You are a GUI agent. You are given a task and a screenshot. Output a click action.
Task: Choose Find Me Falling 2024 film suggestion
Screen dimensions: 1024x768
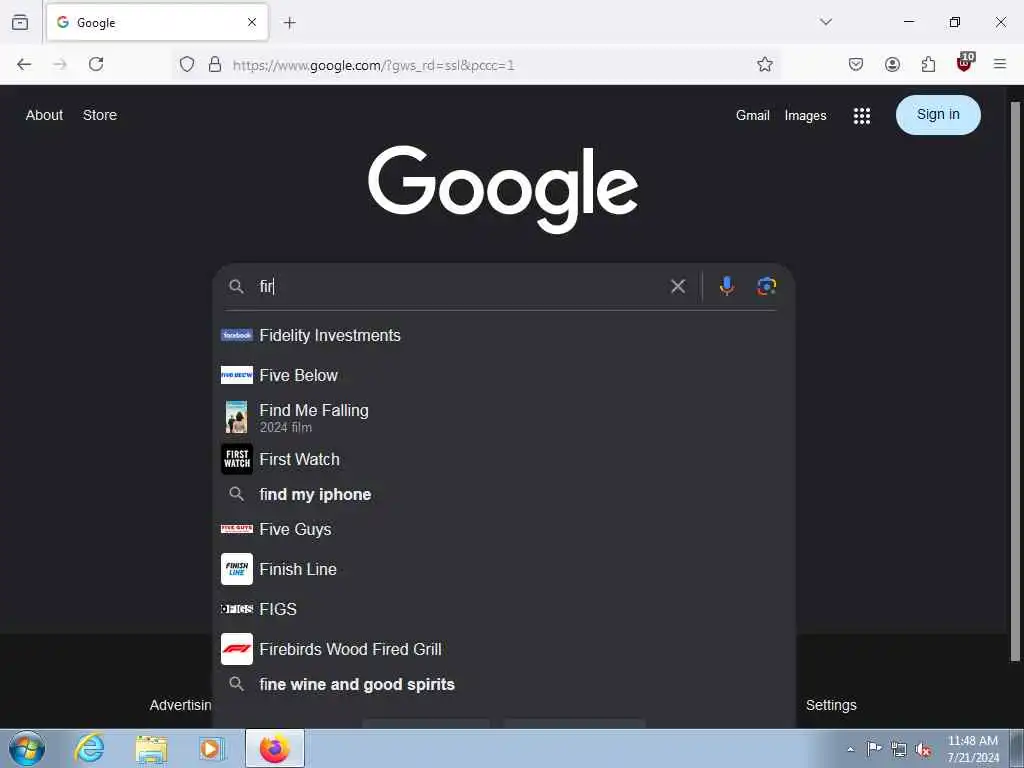click(x=503, y=417)
